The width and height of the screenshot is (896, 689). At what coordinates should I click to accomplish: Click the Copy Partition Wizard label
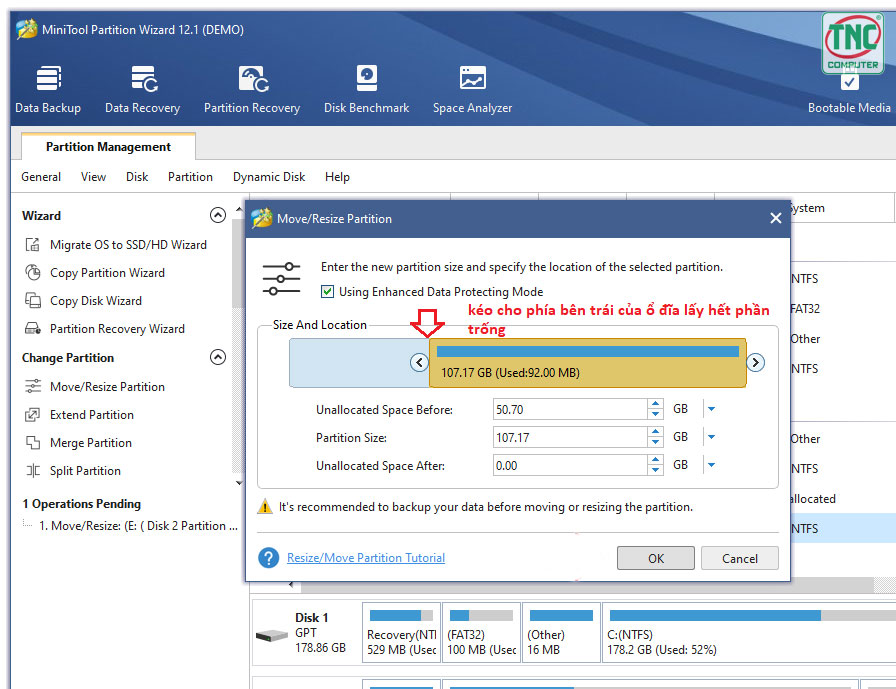(107, 273)
